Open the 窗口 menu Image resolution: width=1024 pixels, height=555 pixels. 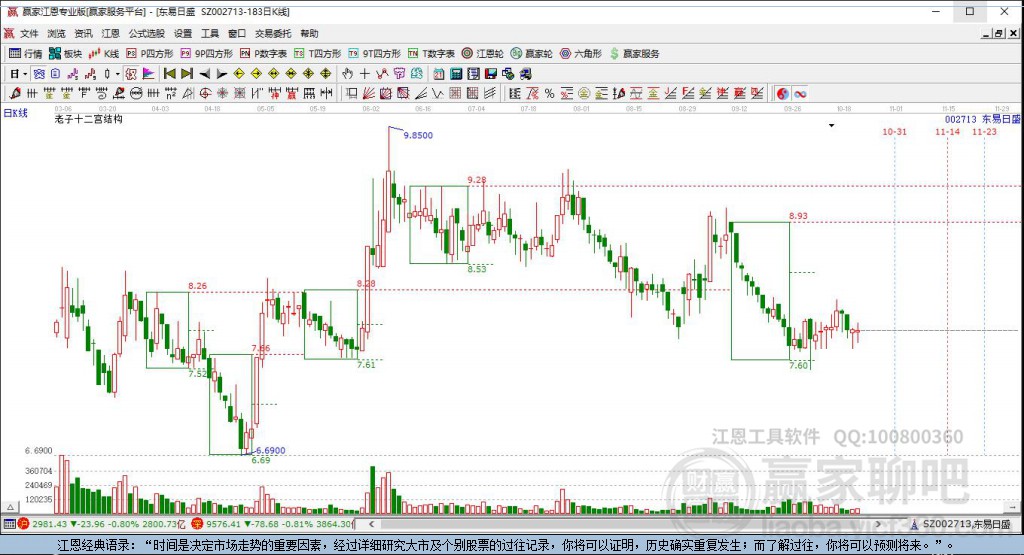coord(237,33)
